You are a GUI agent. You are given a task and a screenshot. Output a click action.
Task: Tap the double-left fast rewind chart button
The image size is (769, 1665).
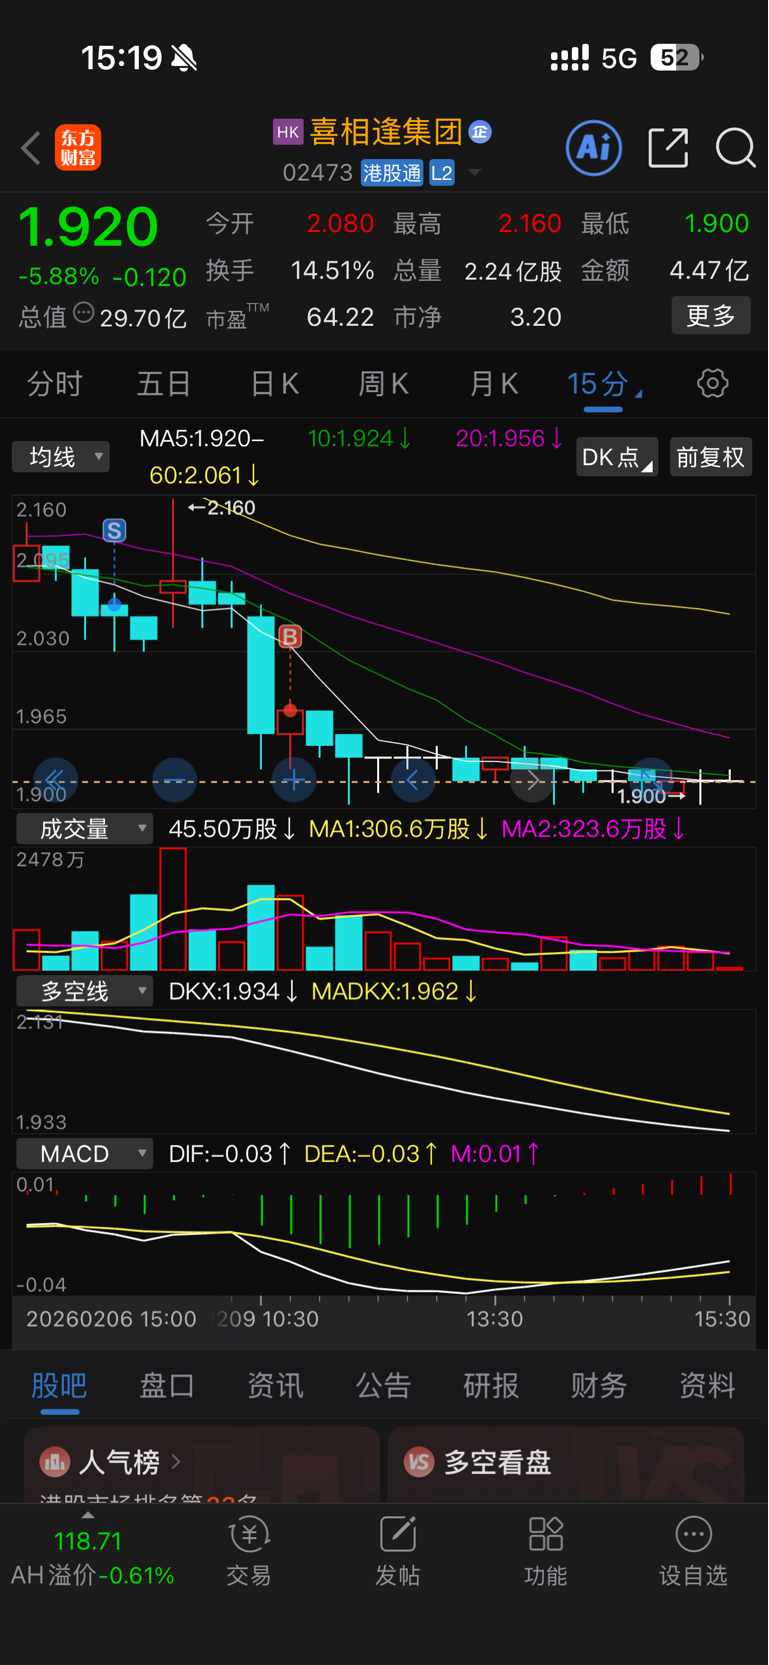[x=55, y=778]
